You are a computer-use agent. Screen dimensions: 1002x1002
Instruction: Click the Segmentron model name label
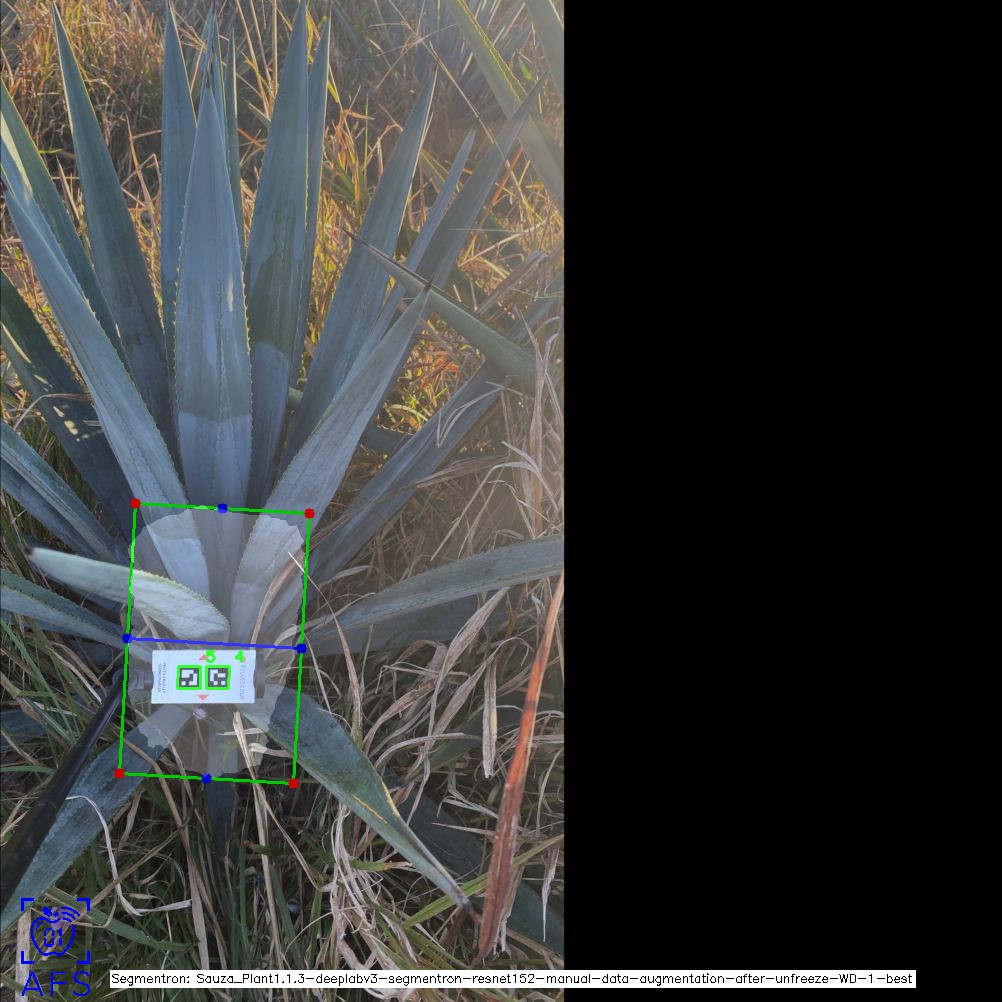[x=513, y=979]
